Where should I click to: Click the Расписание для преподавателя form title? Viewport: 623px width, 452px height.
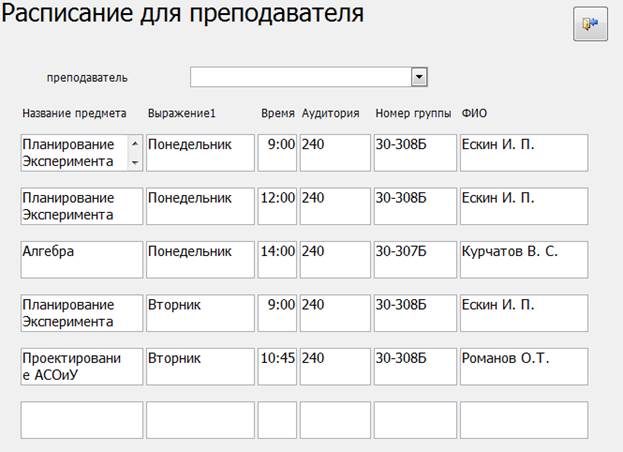pyautogui.click(x=182, y=16)
